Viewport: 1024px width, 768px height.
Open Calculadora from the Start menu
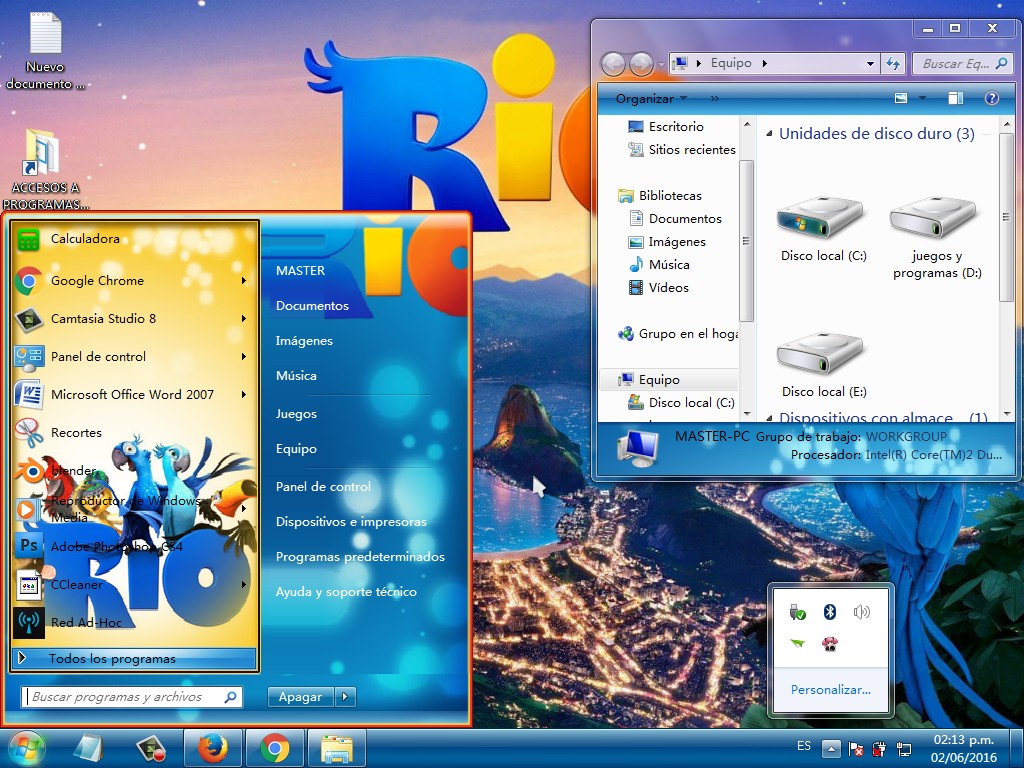(134, 239)
